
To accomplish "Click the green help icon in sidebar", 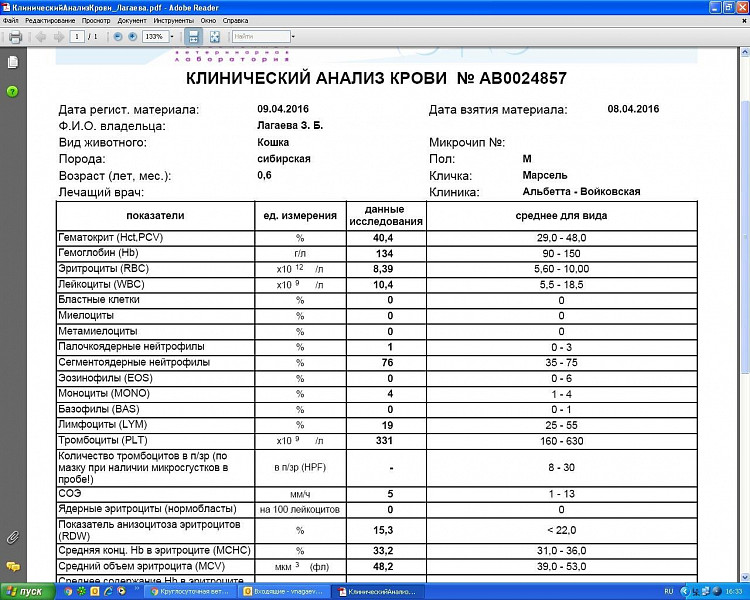I will [13, 91].
